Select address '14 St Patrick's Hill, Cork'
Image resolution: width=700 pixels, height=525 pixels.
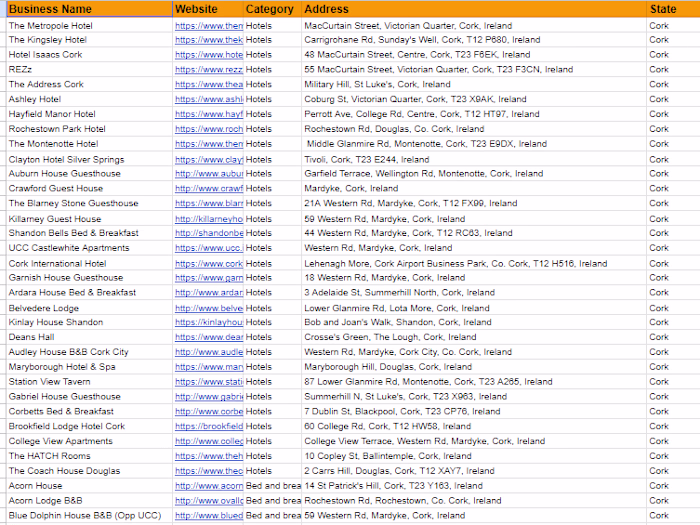[474, 486]
